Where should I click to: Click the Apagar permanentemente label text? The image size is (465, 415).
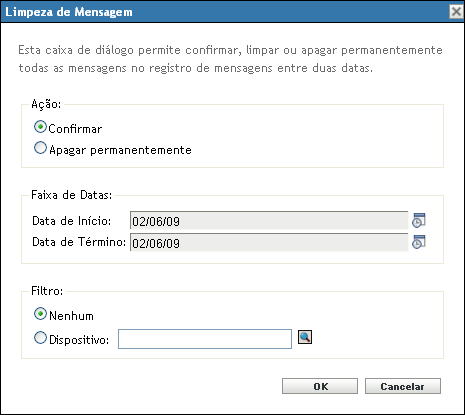click(120, 150)
